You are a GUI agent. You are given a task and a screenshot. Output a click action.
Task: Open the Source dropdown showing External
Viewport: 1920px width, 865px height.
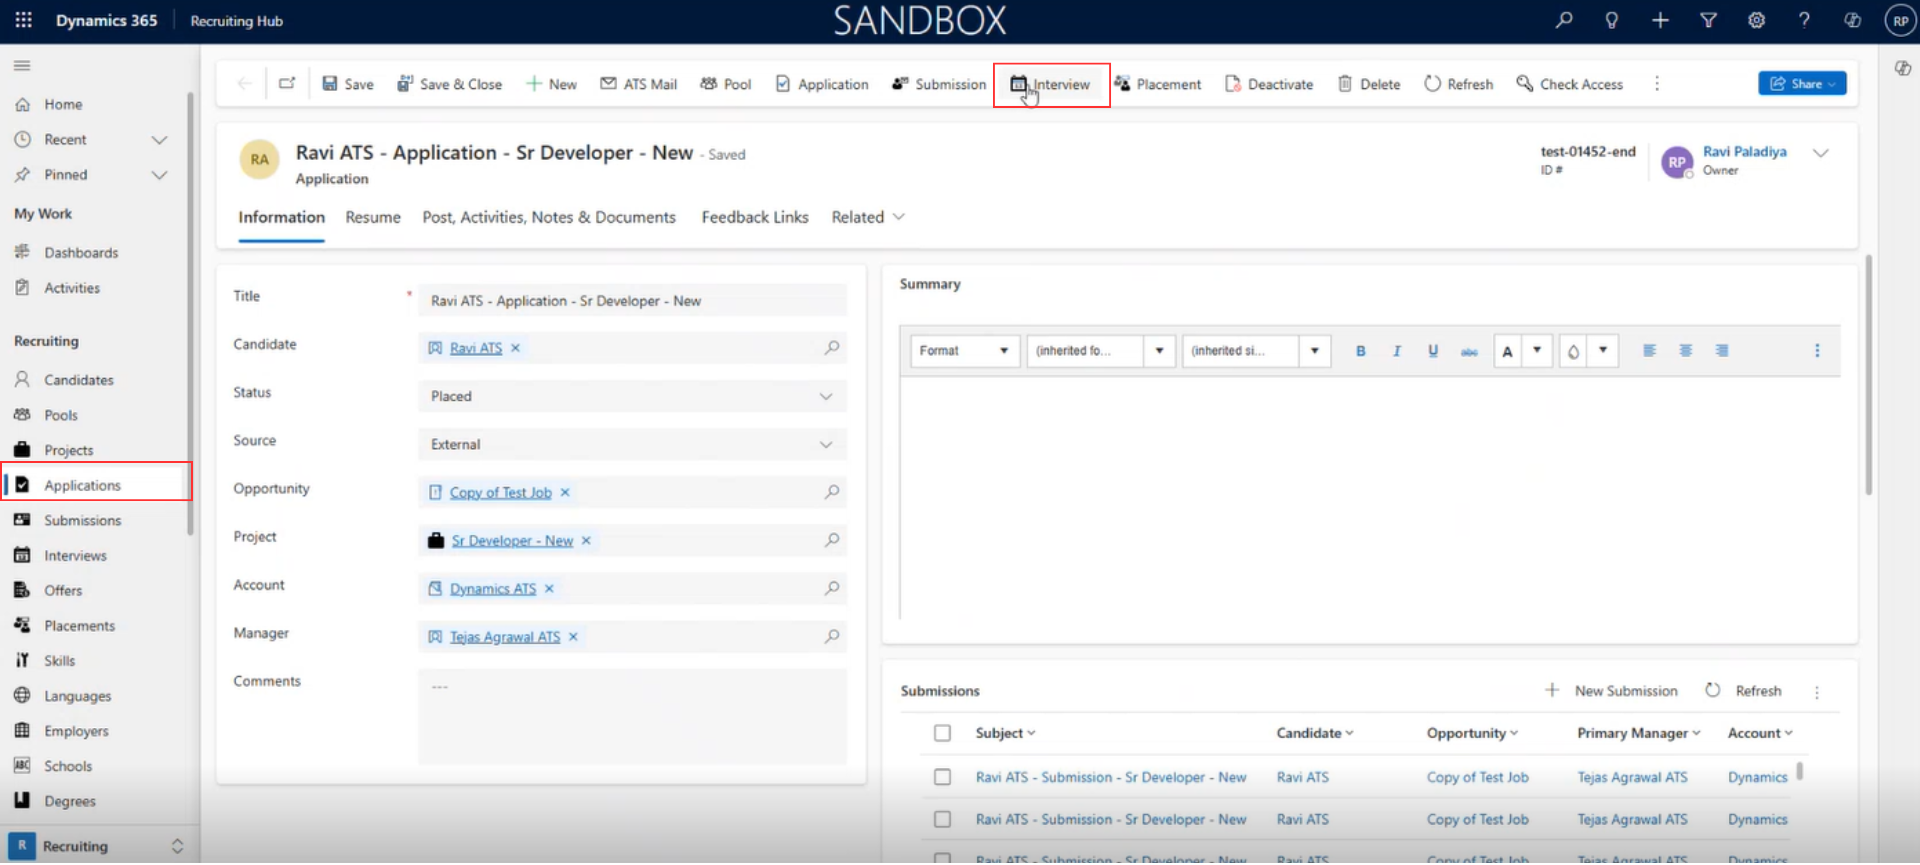[632, 444]
